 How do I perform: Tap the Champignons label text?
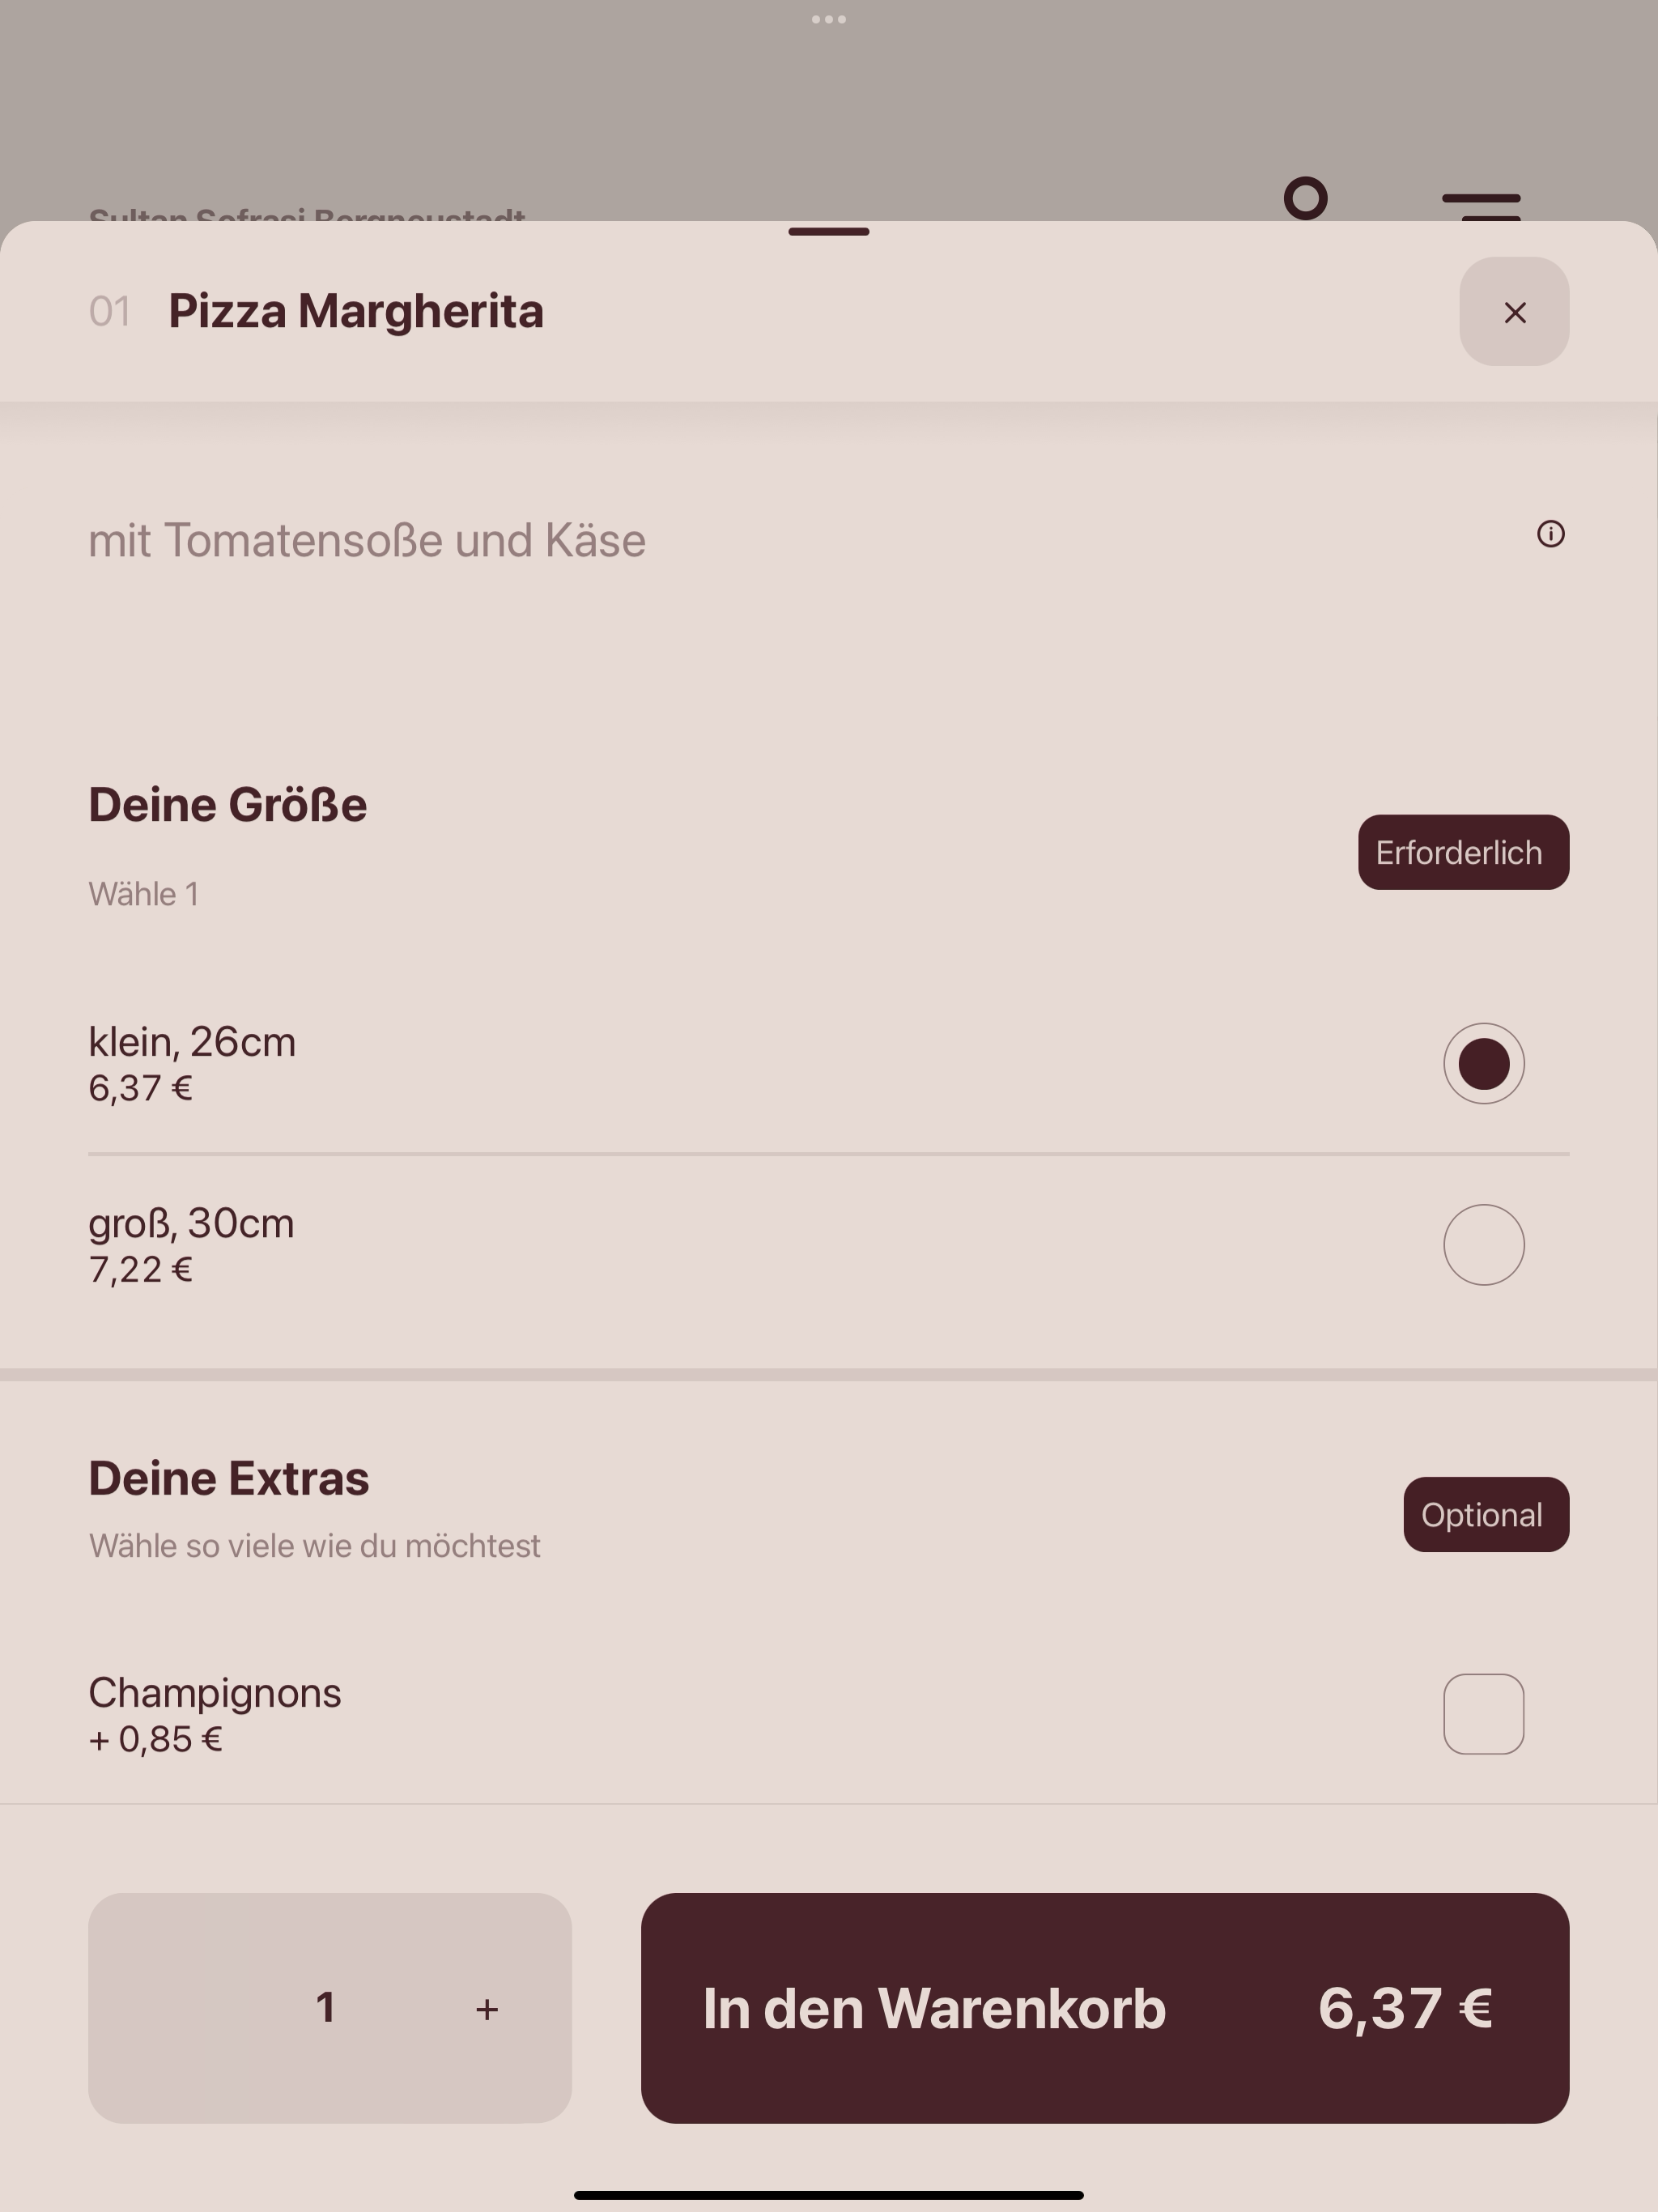215,1693
